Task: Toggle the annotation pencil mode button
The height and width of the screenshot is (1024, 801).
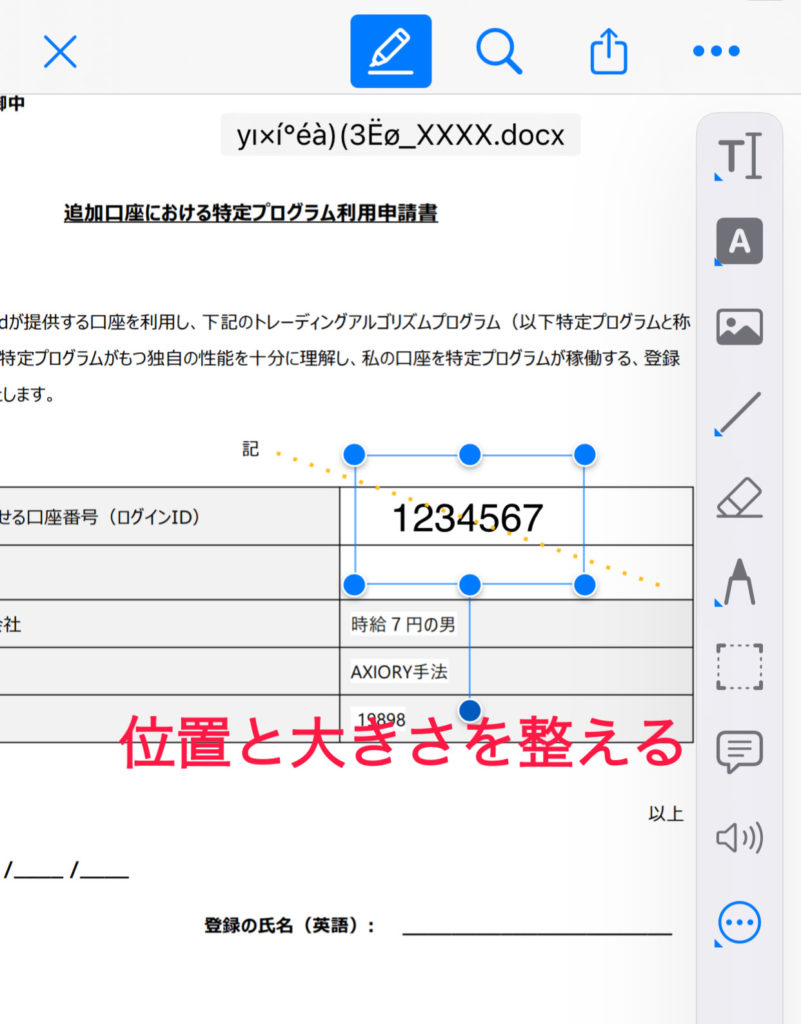Action: click(x=390, y=51)
